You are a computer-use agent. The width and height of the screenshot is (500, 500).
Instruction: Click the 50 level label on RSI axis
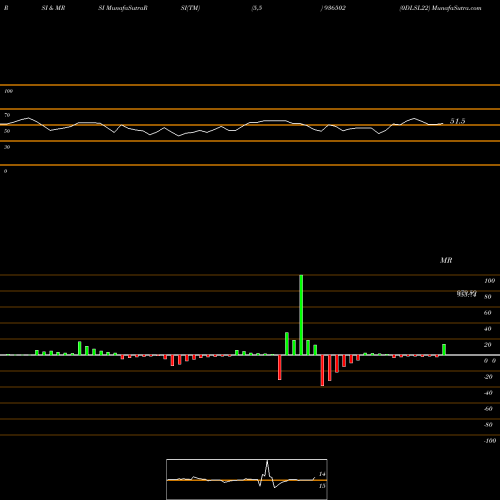7,131
